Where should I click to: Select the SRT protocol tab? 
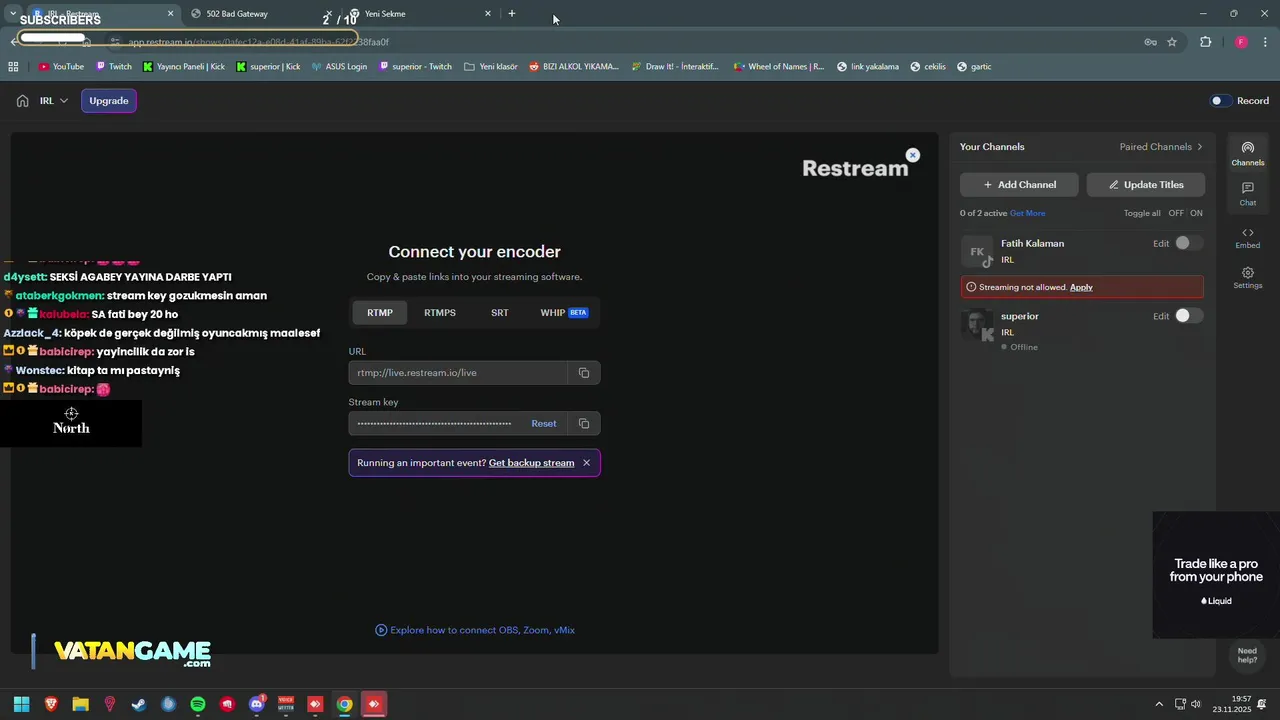point(500,313)
